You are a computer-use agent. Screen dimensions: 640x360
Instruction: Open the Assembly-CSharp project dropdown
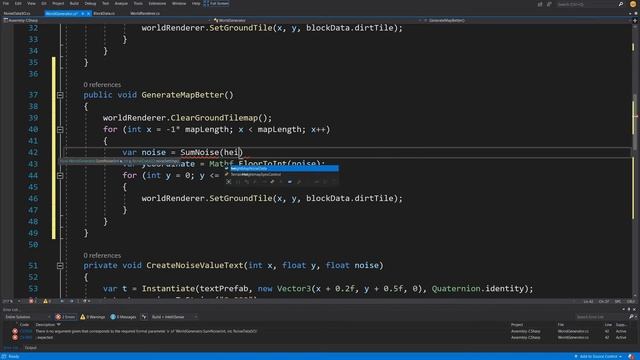[x=106, y=20]
